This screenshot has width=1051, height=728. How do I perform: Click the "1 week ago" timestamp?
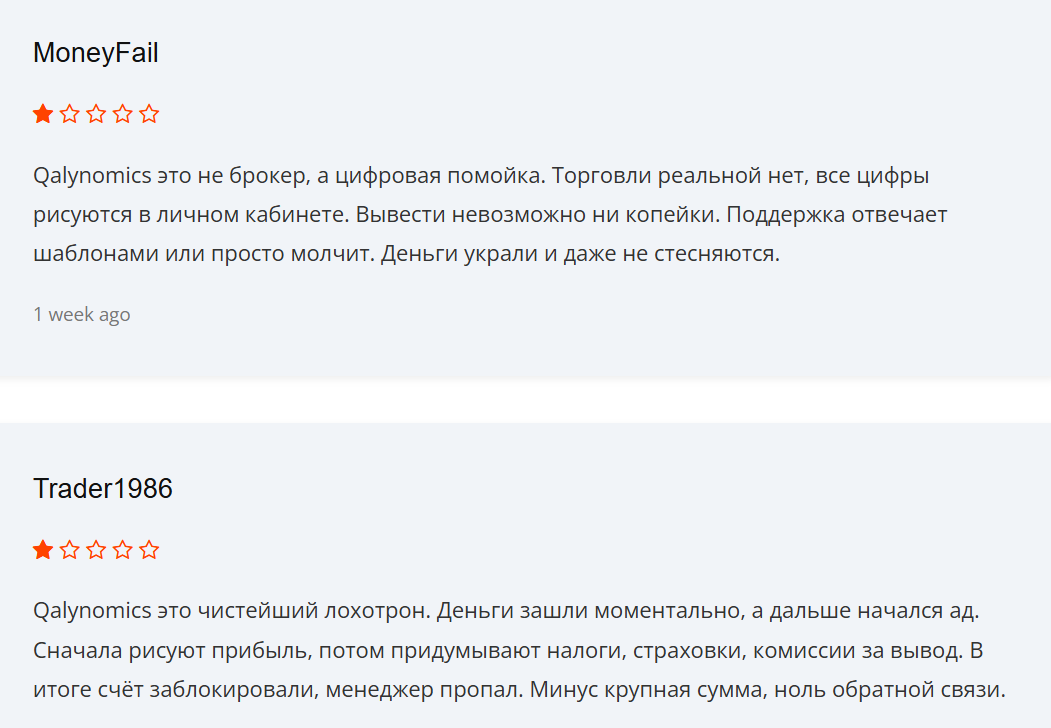point(82,315)
